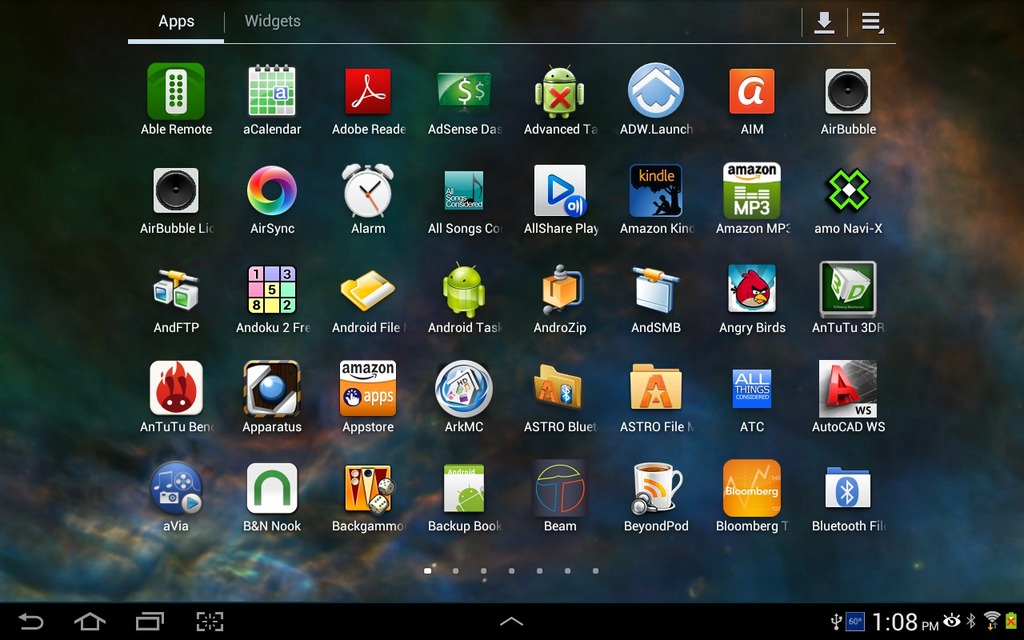
Task: Select the Apps tab
Action: click(176, 22)
